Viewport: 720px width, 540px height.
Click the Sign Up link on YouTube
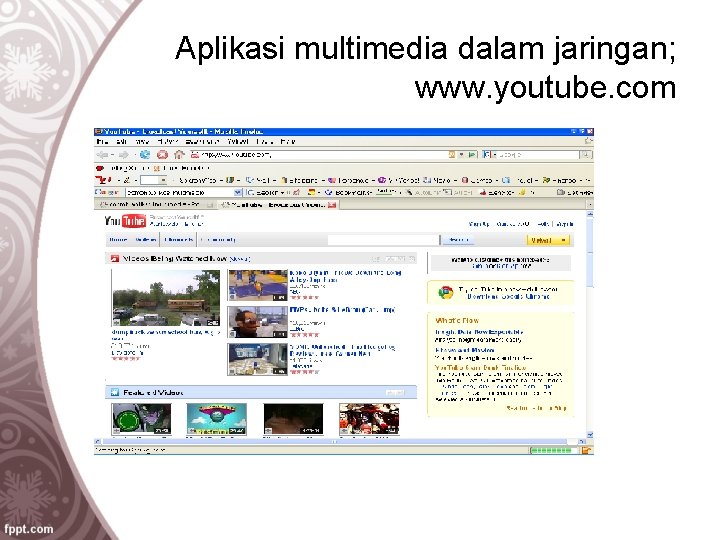[479, 224]
